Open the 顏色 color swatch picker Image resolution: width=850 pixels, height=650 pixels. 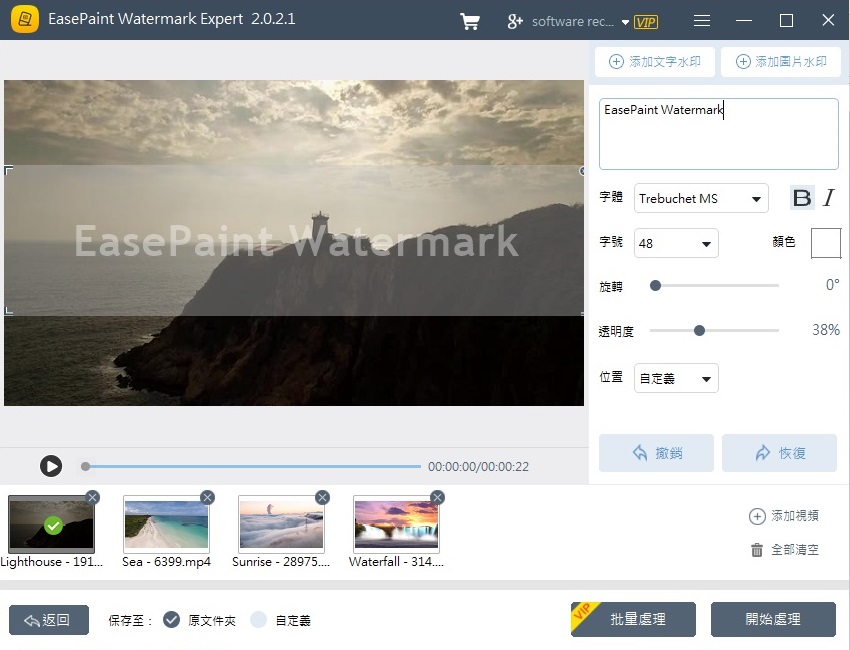coord(826,243)
